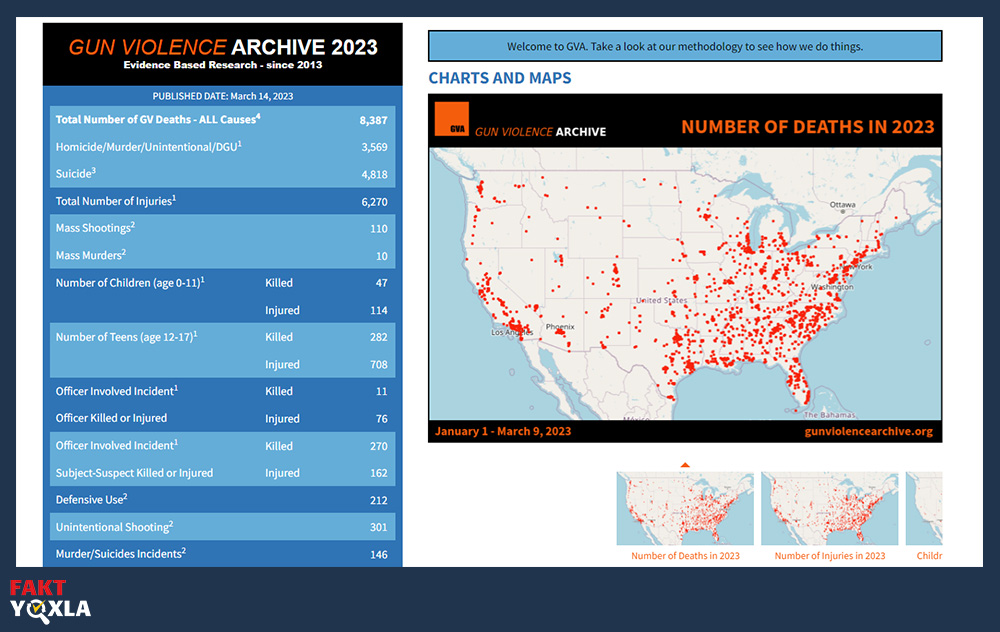Click the Murder/Suicides value 146
This screenshot has width=1000, height=632.
pos(379,554)
